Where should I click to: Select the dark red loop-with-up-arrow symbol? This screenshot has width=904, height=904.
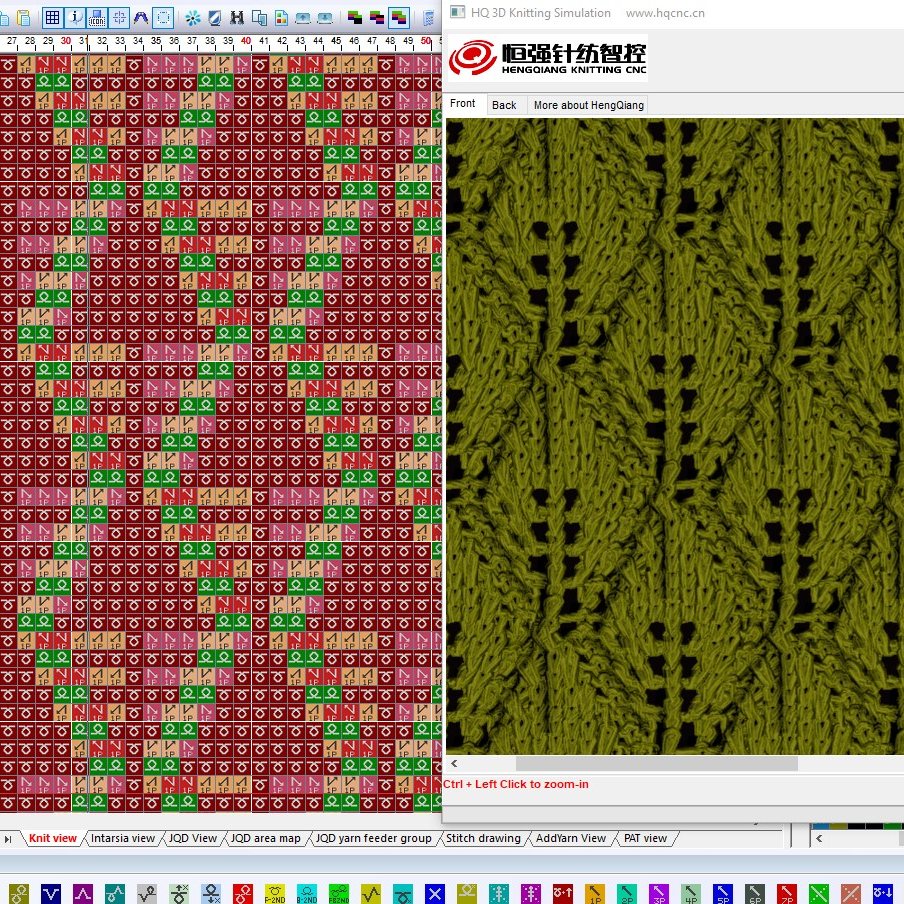coord(563,894)
